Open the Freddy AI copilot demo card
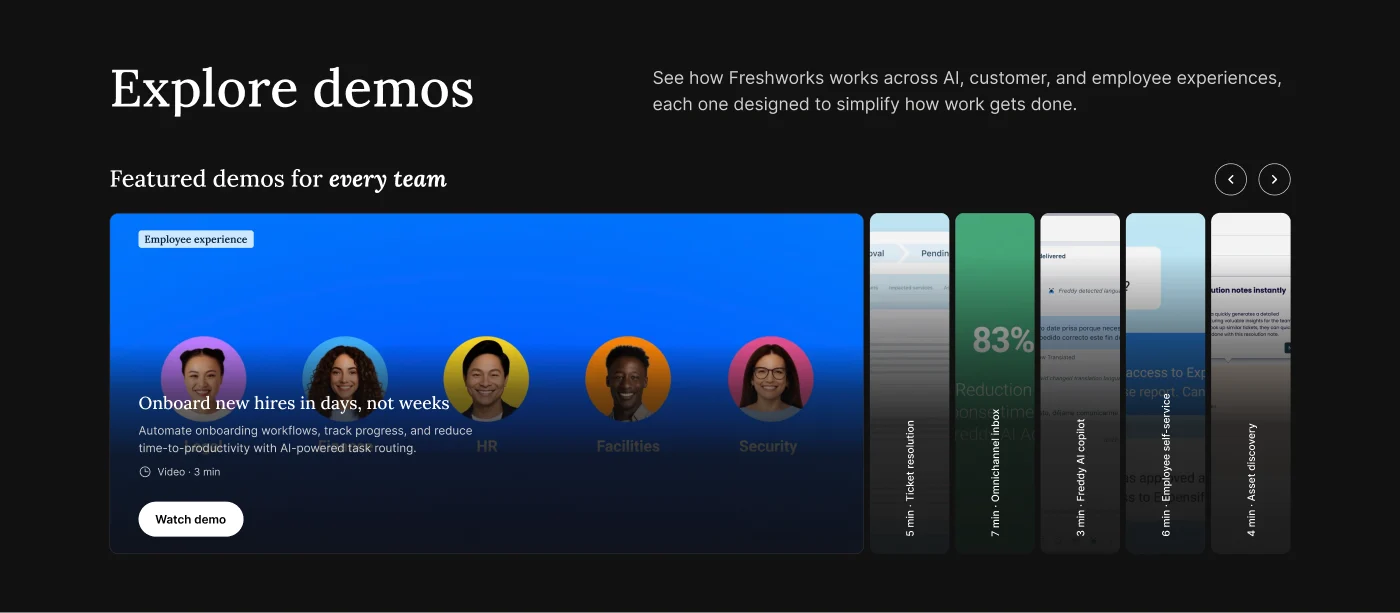Screen dimensions: 1400x613 (x=1080, y=383)
